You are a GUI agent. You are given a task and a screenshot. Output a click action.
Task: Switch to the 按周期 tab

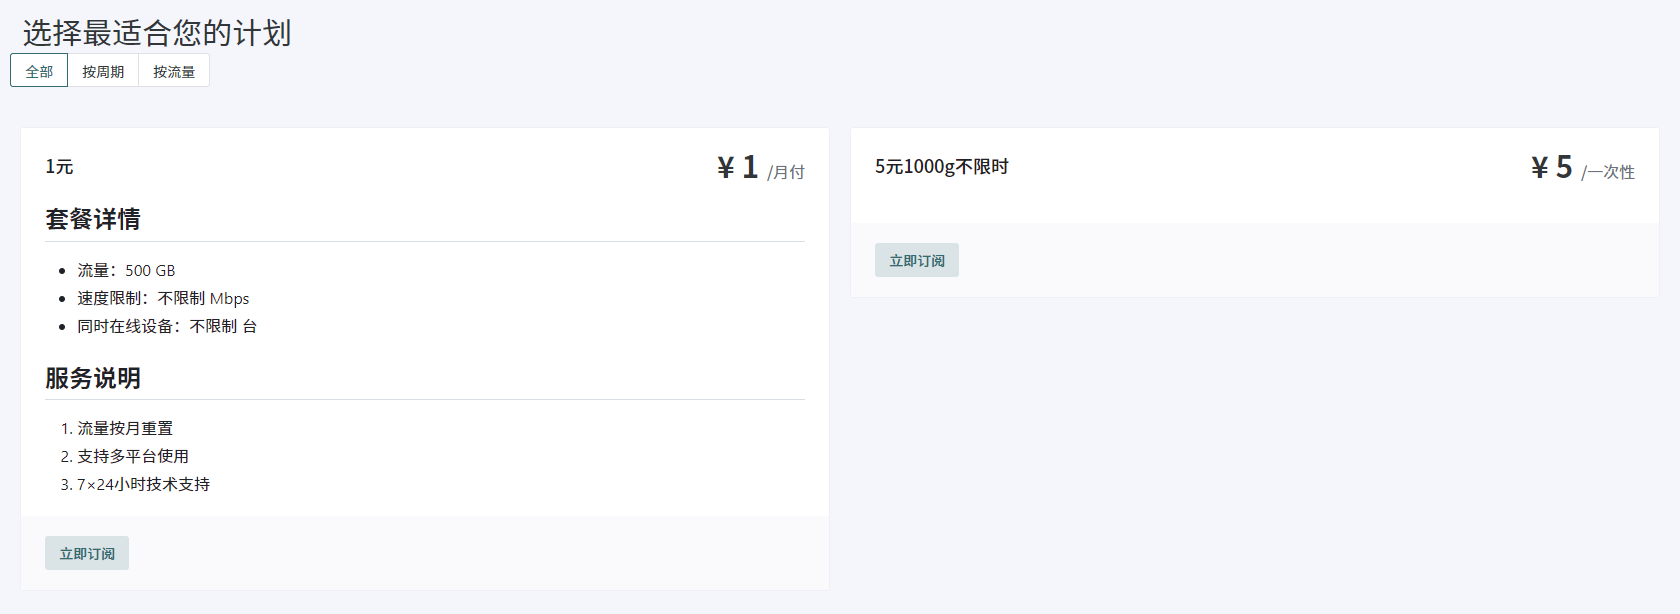[103, 71]
